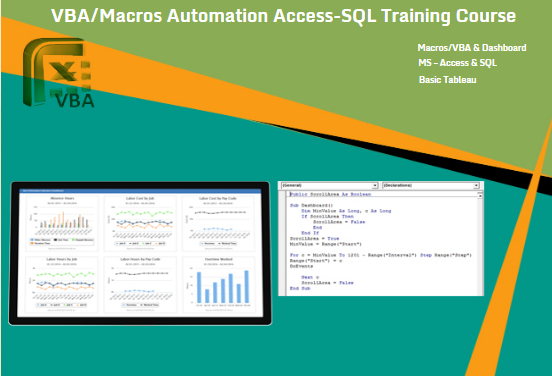Select the Labor Cost by Job chart
Image resolution: width=552 pixels, height=376 pixels.
pos(140,223)
